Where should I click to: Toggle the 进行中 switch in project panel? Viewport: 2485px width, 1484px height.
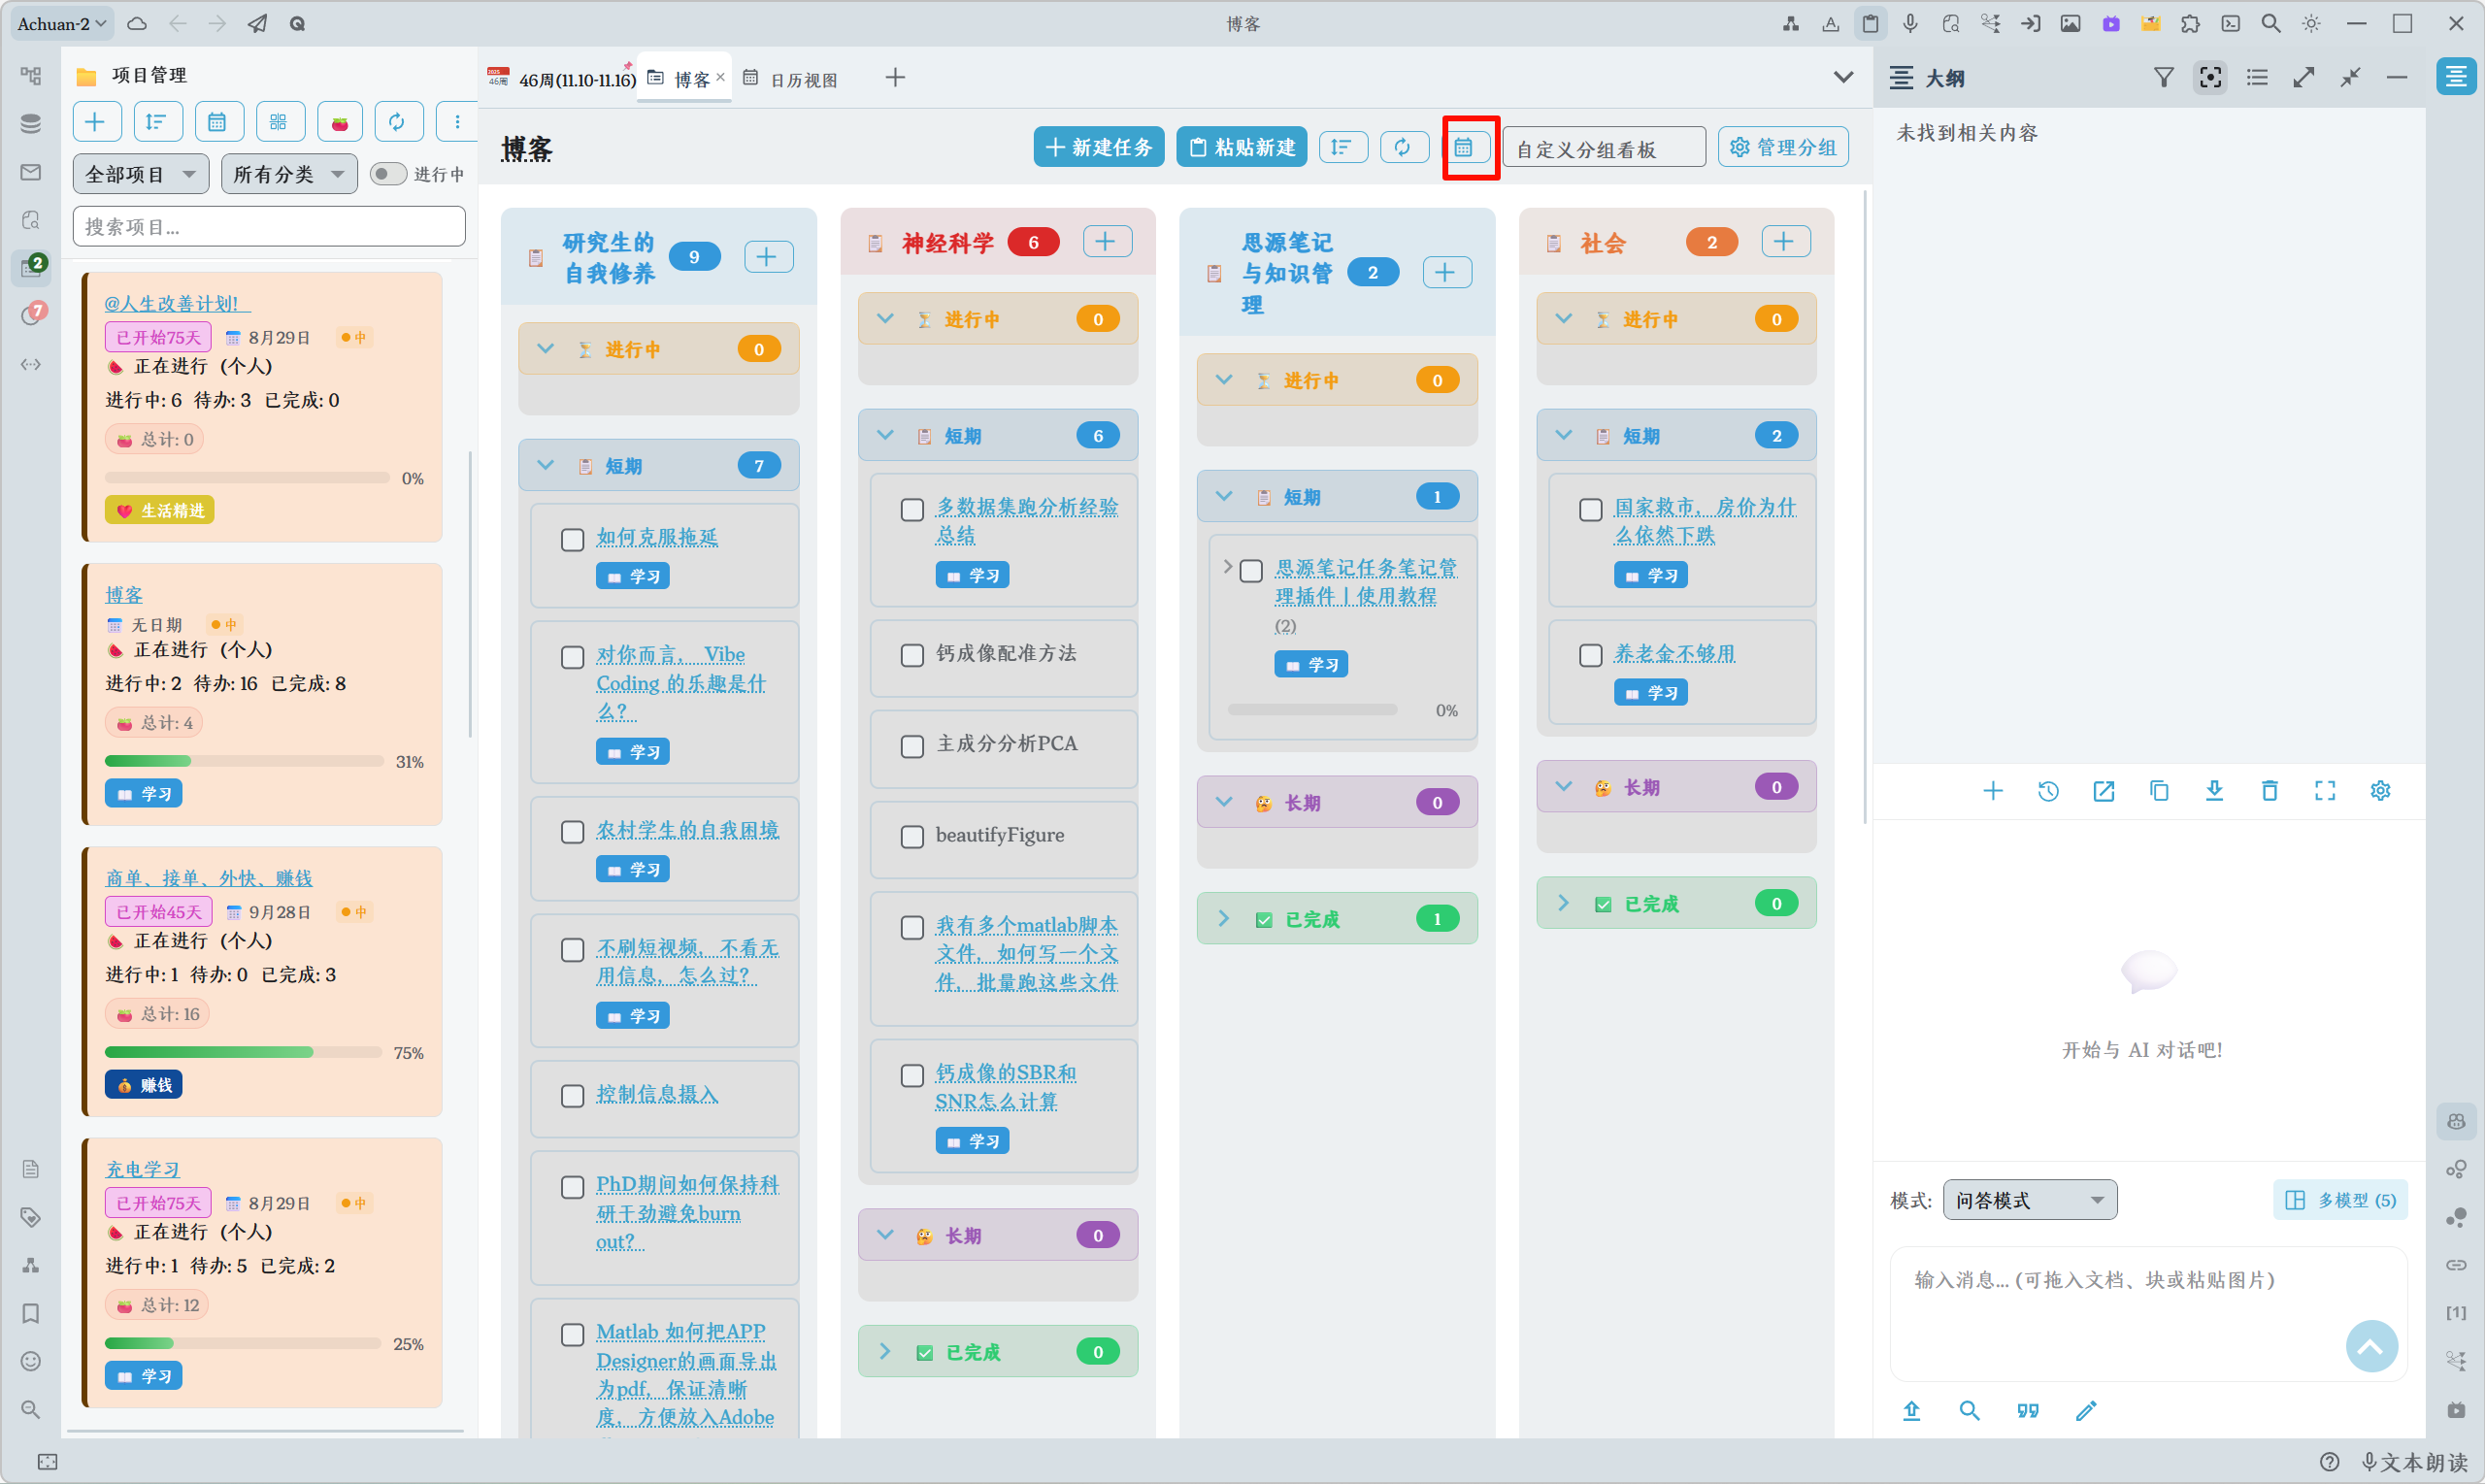tap(388, 174)
